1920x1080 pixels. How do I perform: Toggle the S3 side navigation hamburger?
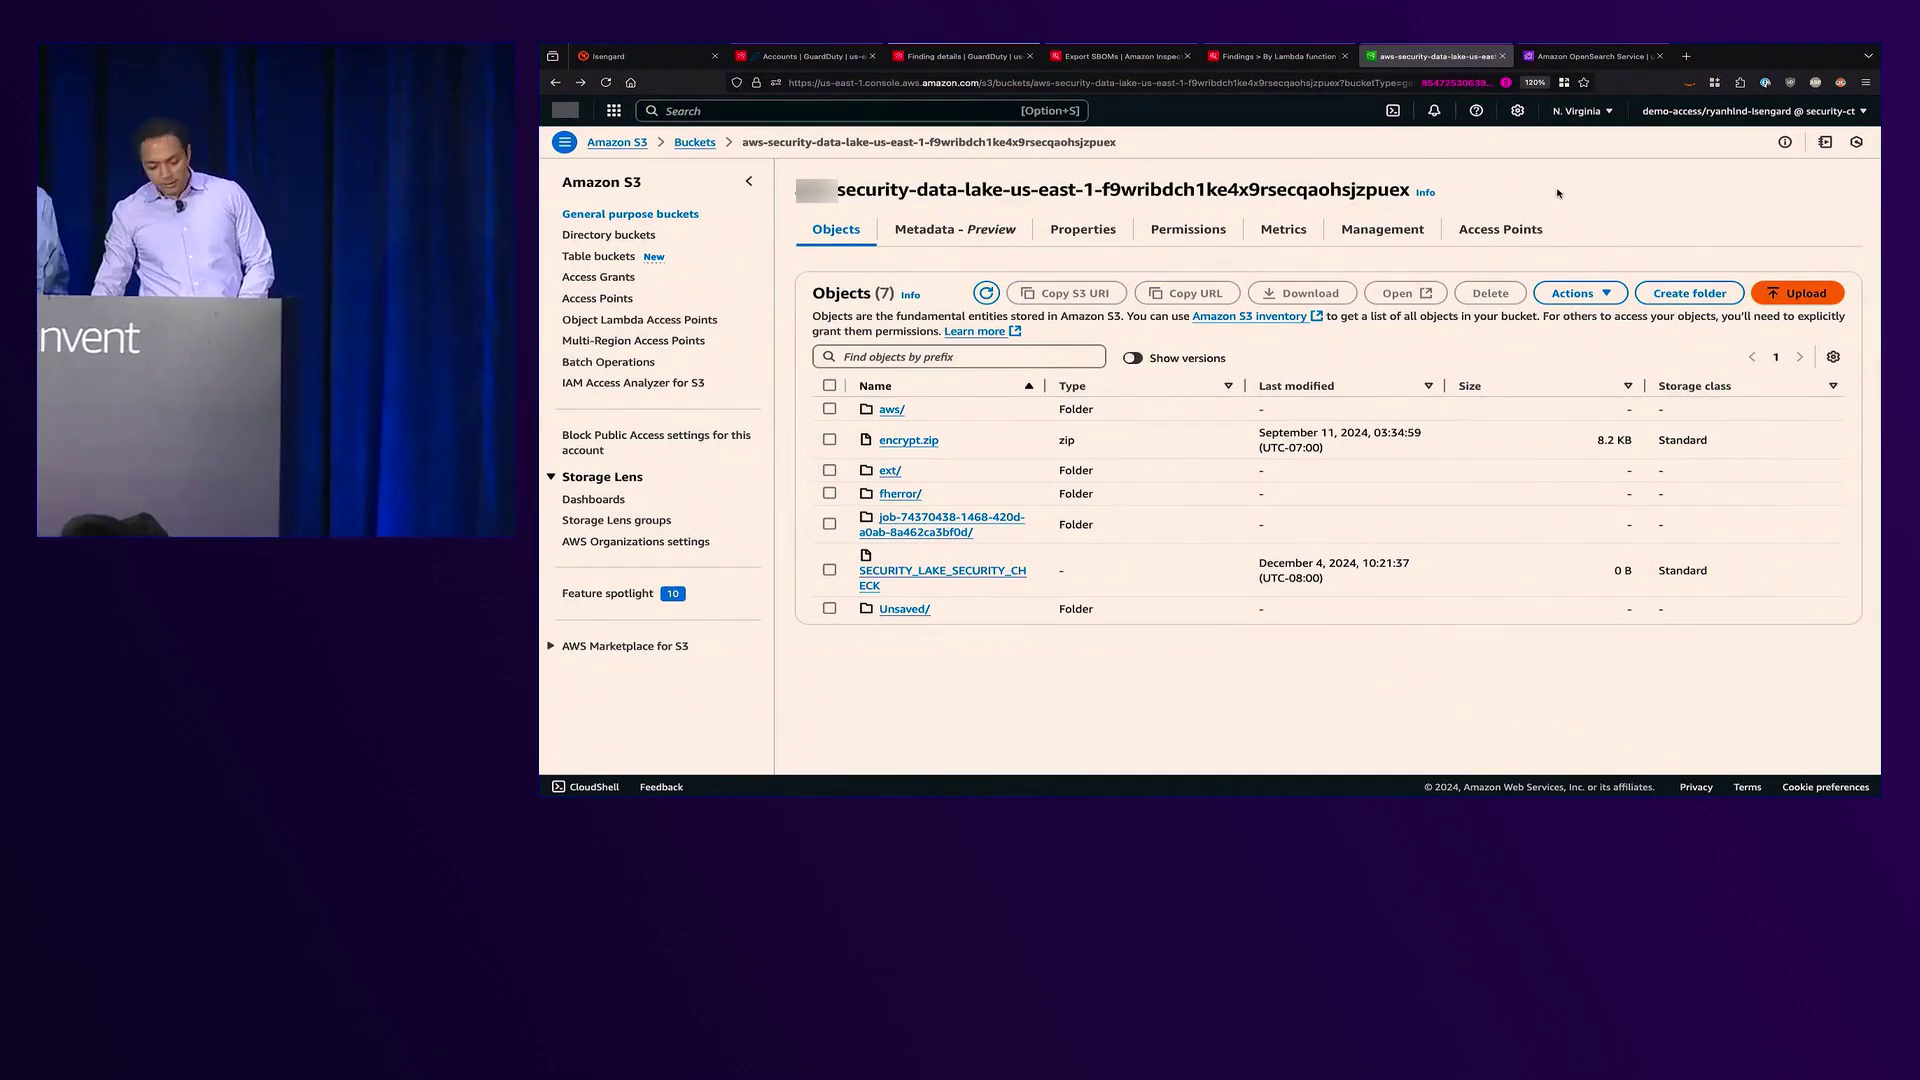564,142
